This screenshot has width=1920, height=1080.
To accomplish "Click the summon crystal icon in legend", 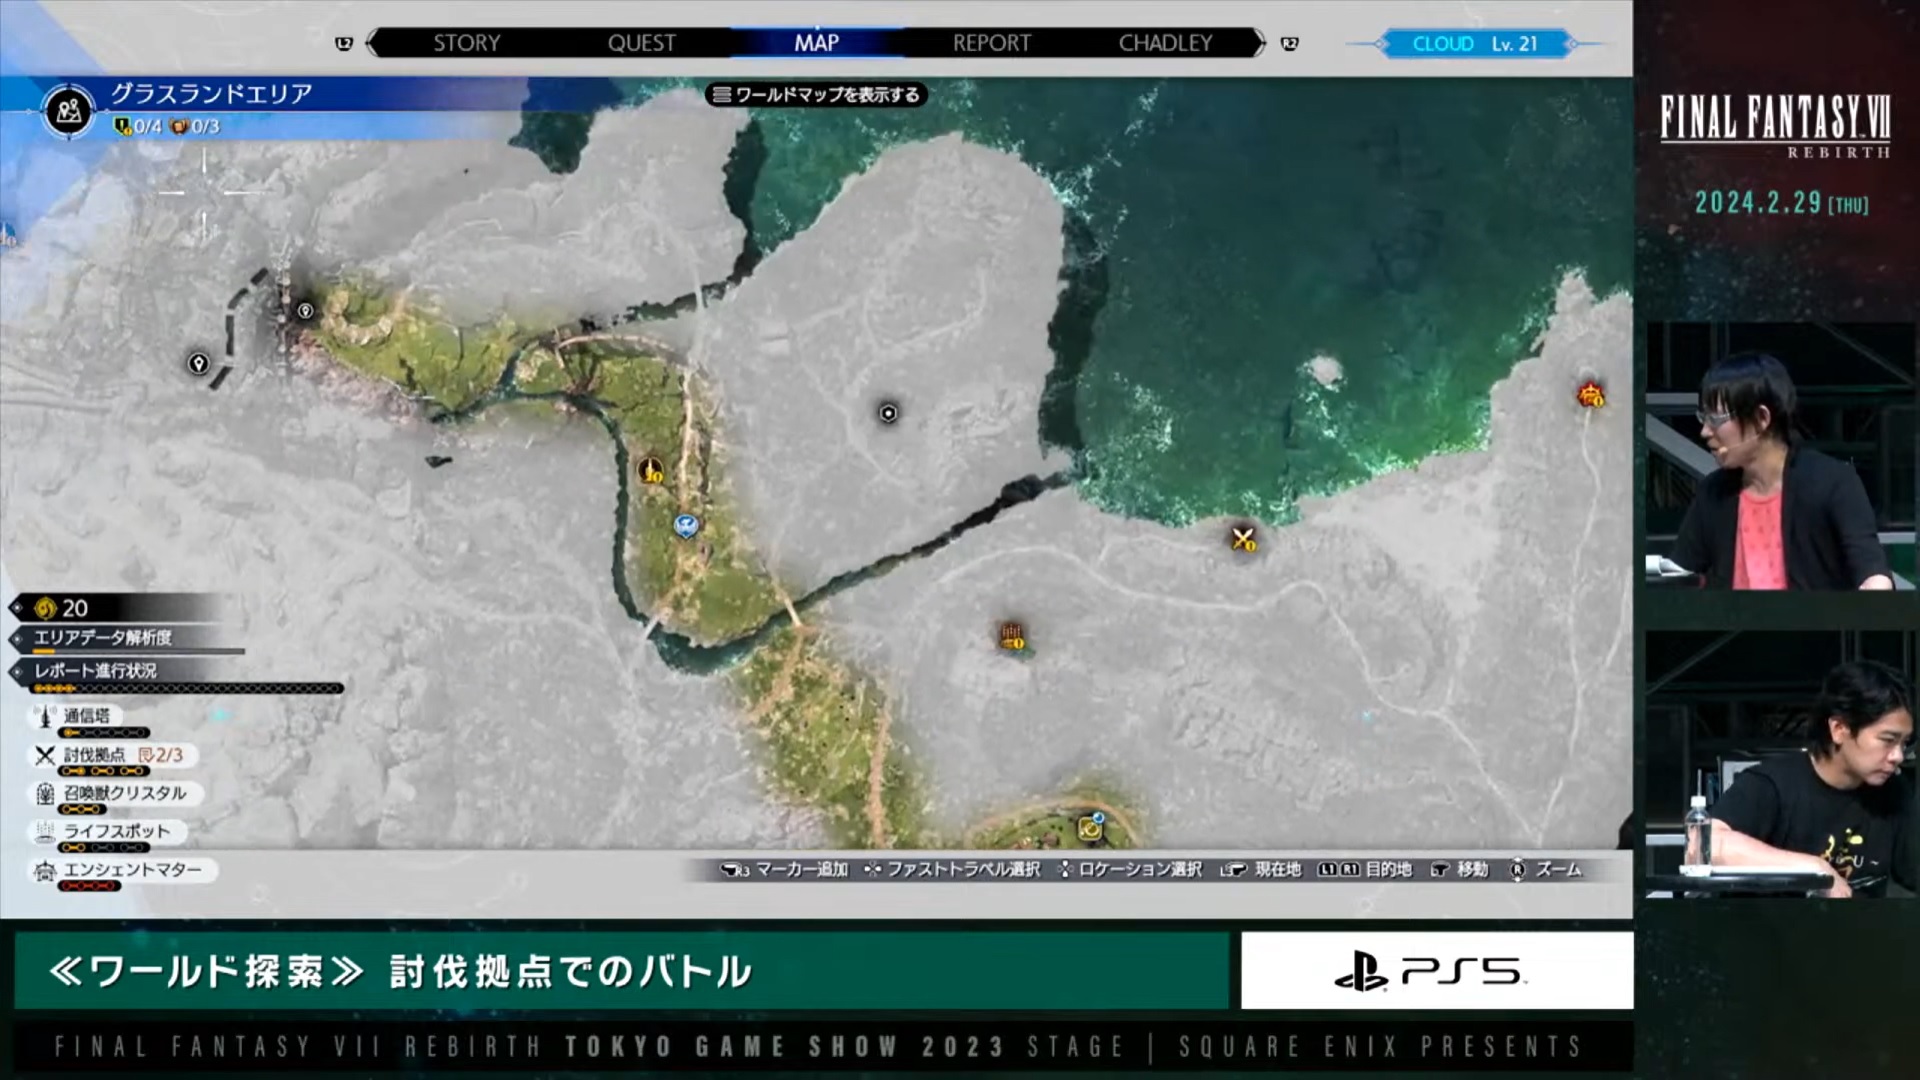I will point(45,794).
